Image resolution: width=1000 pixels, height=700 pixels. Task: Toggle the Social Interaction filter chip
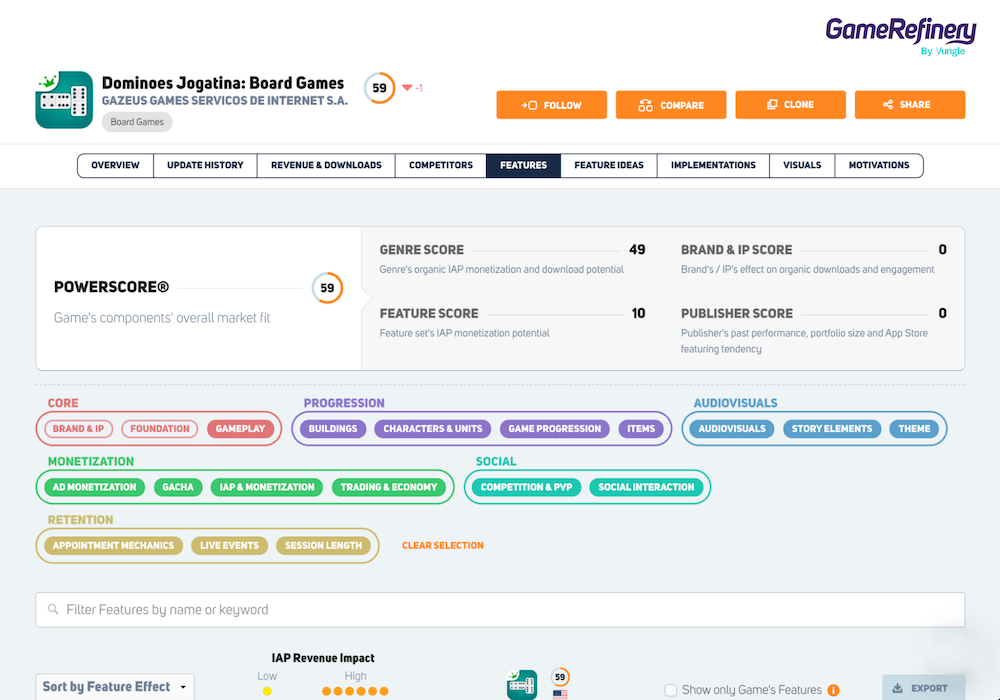pyautogui.click(x=646, y=487)
